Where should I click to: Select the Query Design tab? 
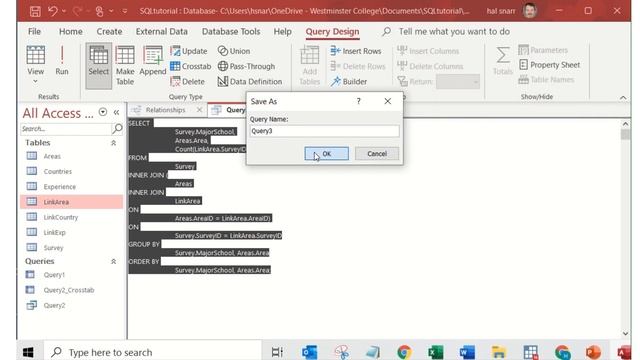(x=332, y=31)
